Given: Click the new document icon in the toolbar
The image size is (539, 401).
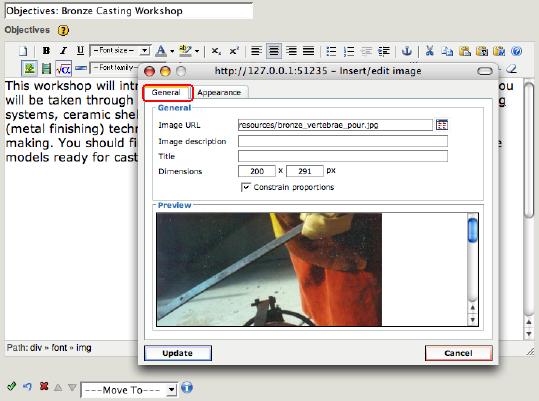Looking at the screenshot, I should 23,51.
